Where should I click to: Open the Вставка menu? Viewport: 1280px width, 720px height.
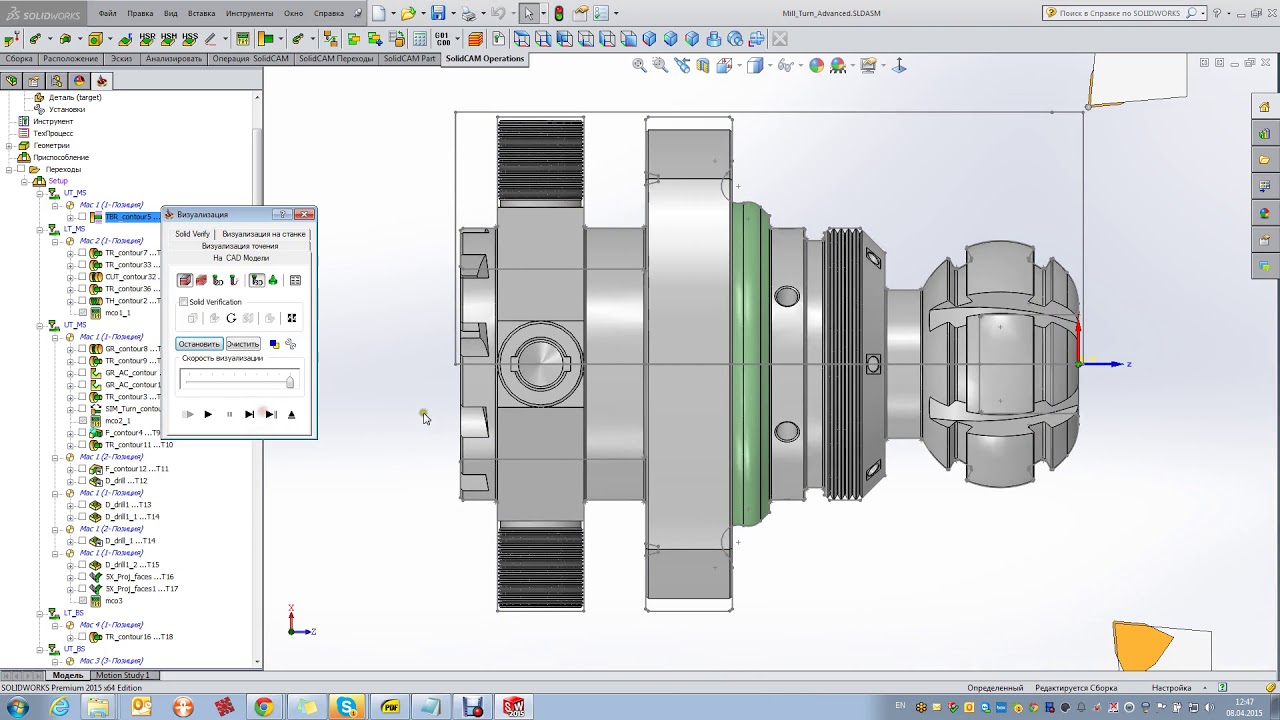pyautogui.click(x=202, y=13)
